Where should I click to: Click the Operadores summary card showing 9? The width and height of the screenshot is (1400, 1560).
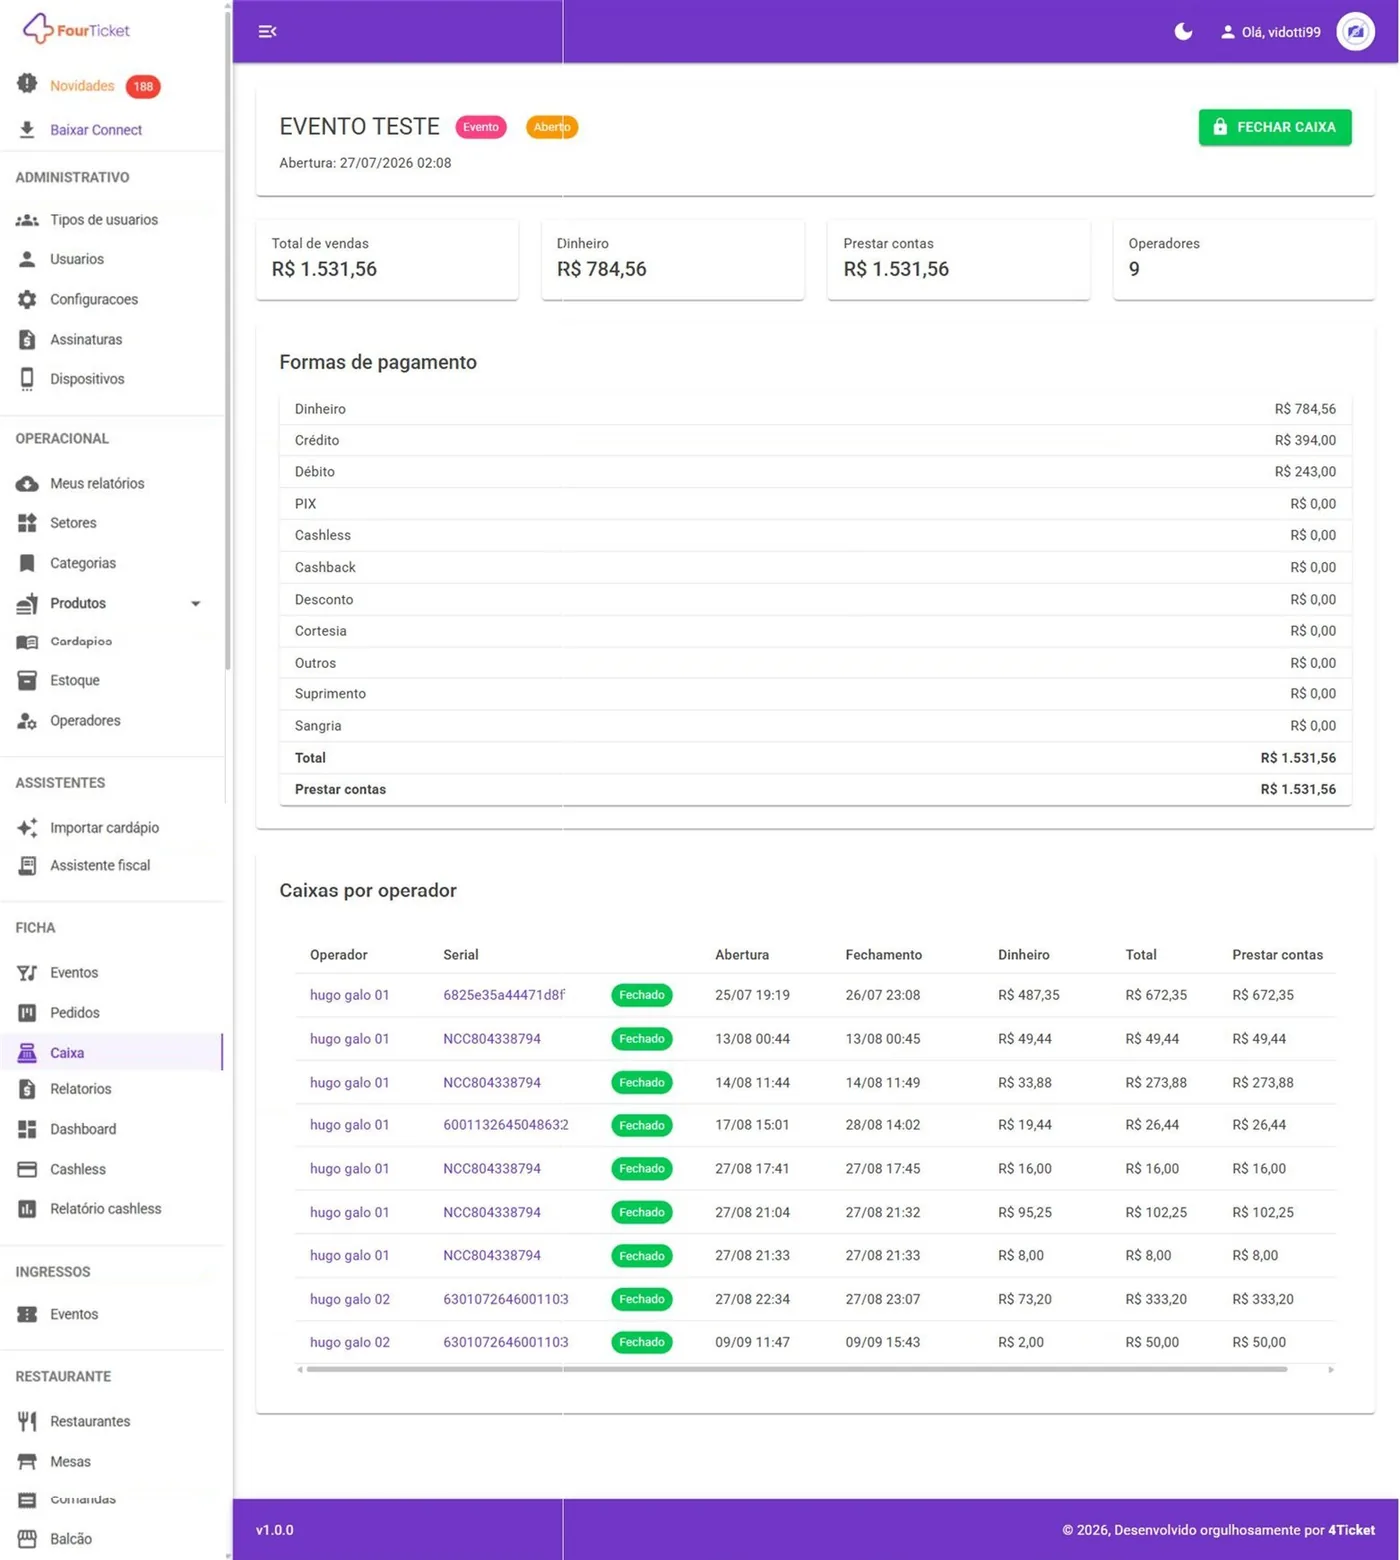pos(1244,258)
